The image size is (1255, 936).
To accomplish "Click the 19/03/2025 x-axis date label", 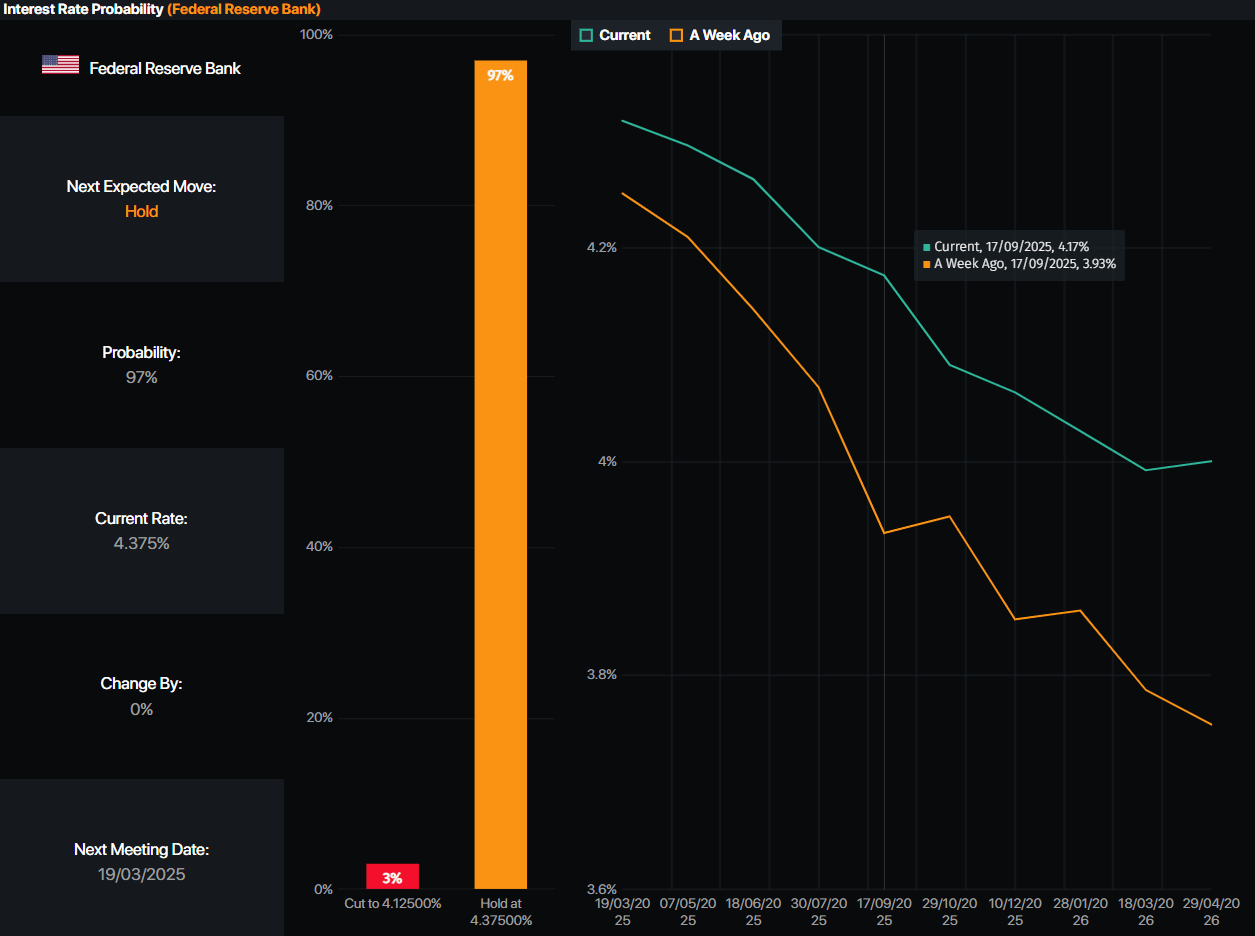I will tap(622, 911).
